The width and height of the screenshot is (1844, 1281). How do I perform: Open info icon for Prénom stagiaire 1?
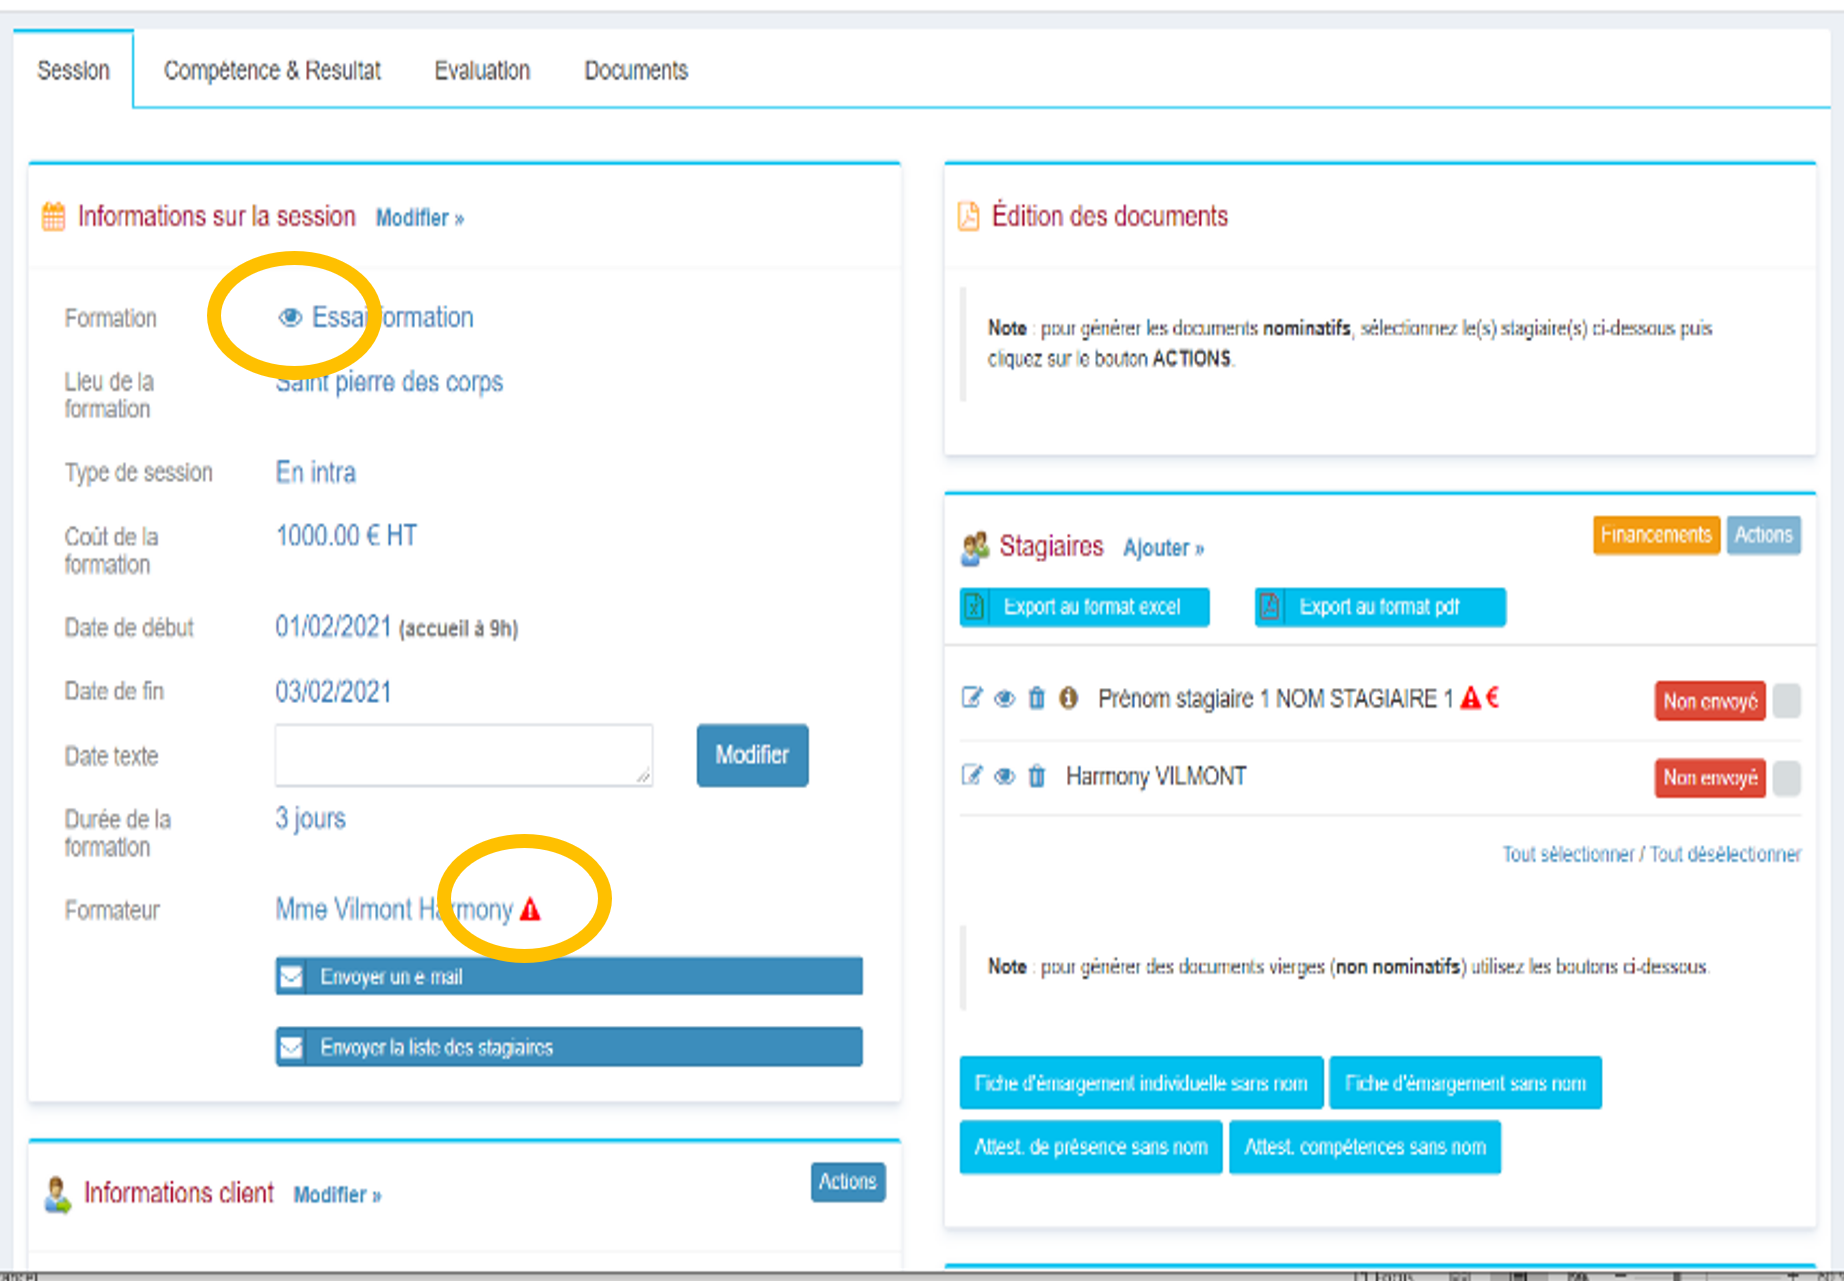[x=1068, y=698]
